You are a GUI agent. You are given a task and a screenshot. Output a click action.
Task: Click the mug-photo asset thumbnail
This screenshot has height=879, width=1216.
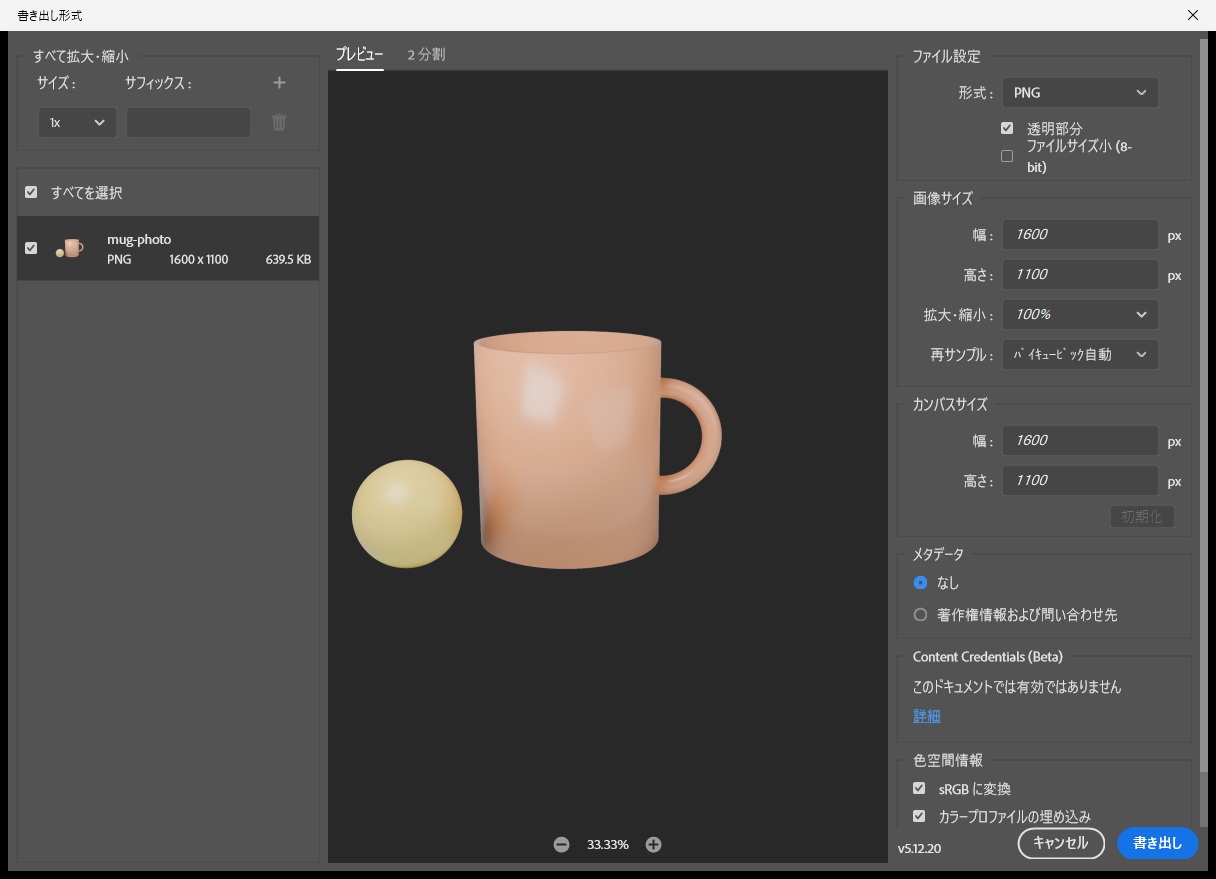coord(69,248)
